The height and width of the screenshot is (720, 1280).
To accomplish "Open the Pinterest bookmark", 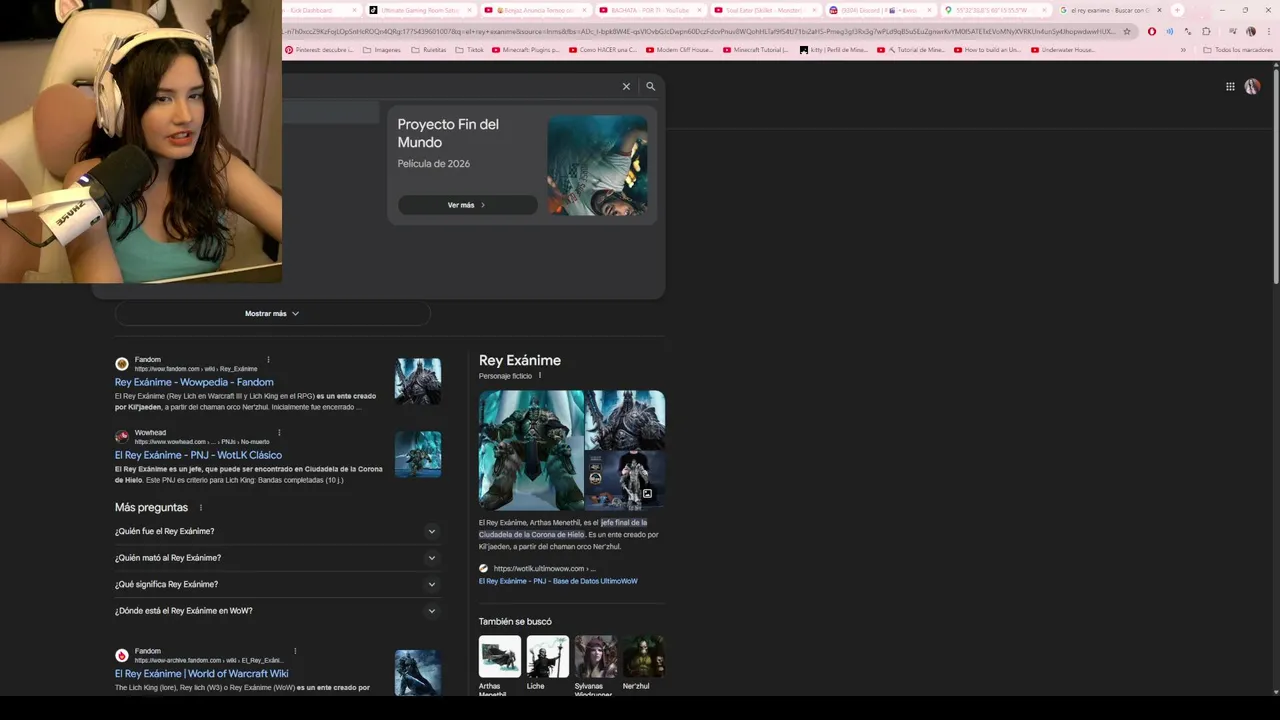I will click(x=319, y=50).
